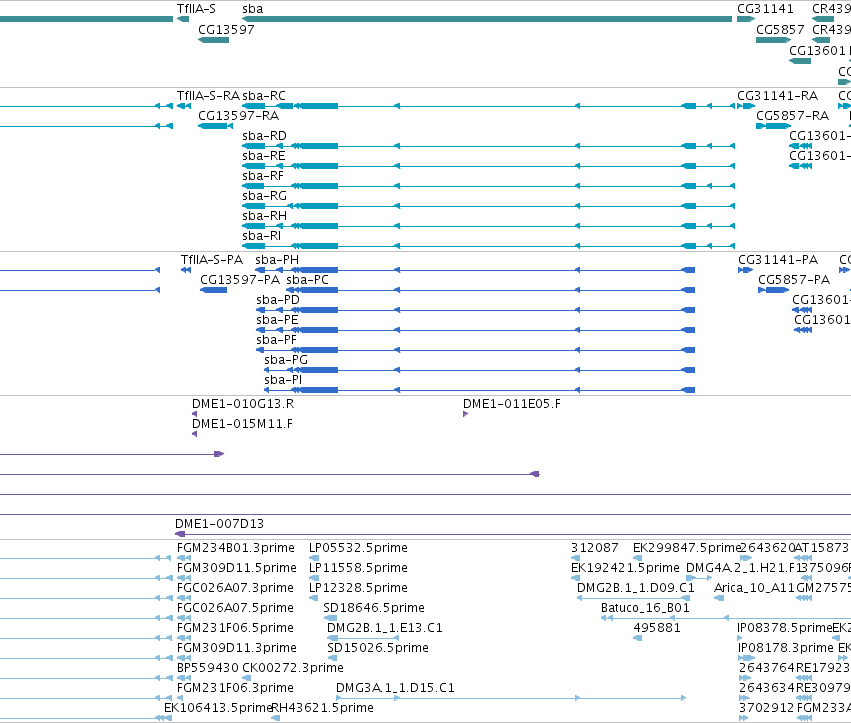Select the DME1-010G13.R BAC end label
Screen dimensions: 851x723
243,404
